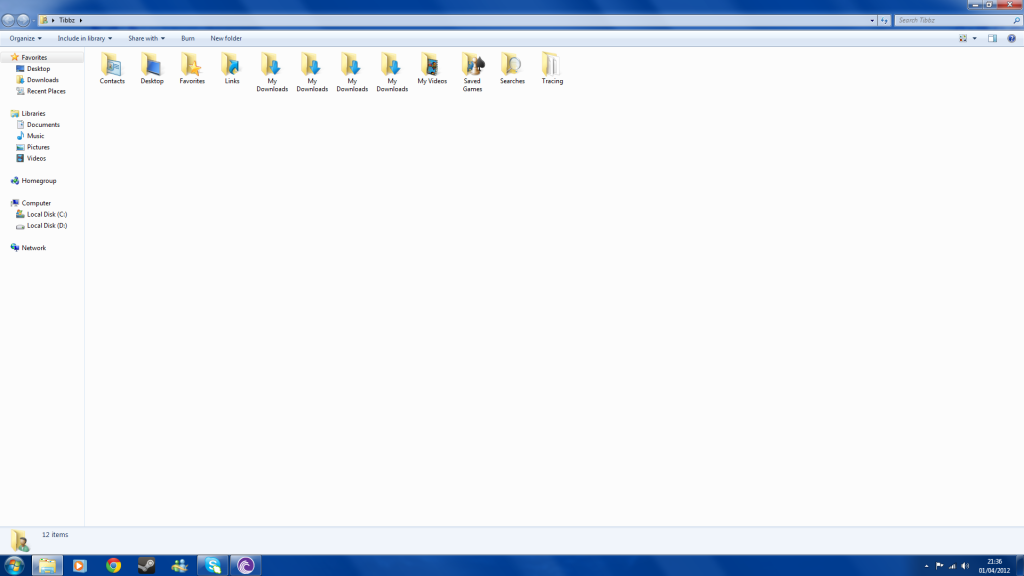Select Favorites in navigation pane
The width and height of the screenshot is (1024, 576).
tap(34, 57)
